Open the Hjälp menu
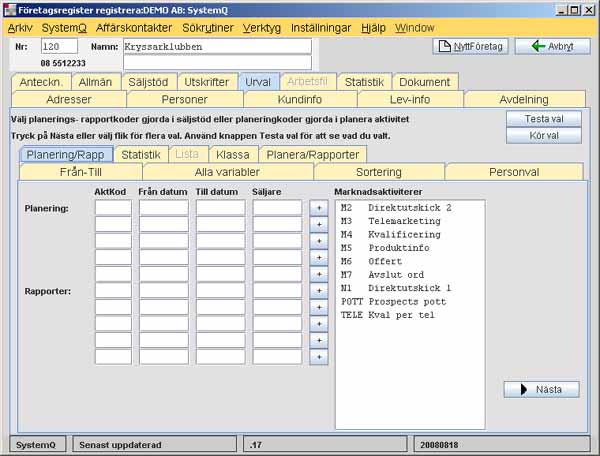The image size is (600, 456). (373, 28)
